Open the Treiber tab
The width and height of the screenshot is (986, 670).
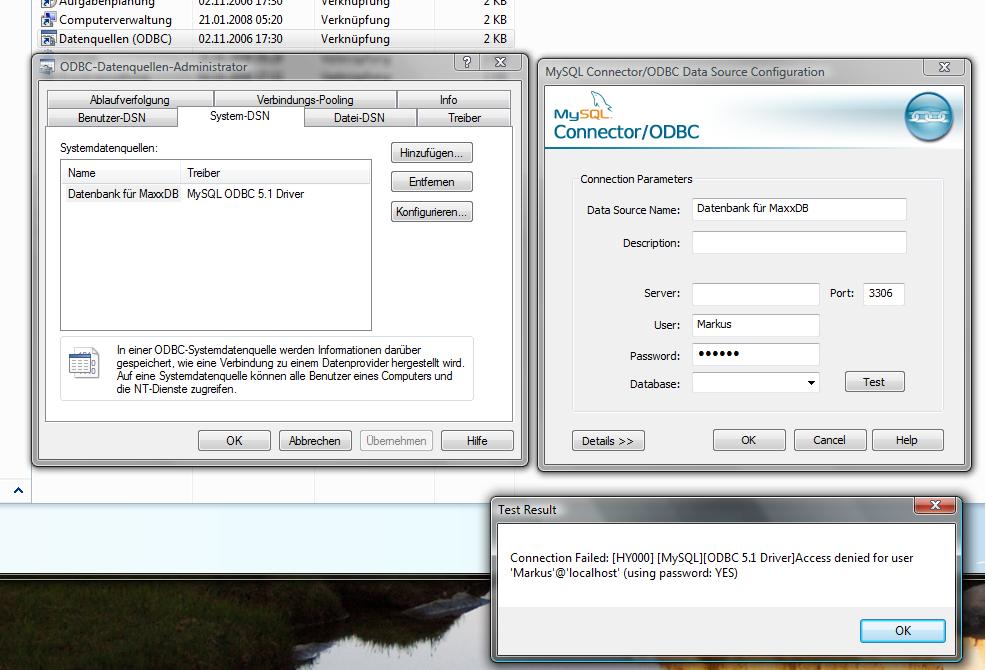point(464,118)
